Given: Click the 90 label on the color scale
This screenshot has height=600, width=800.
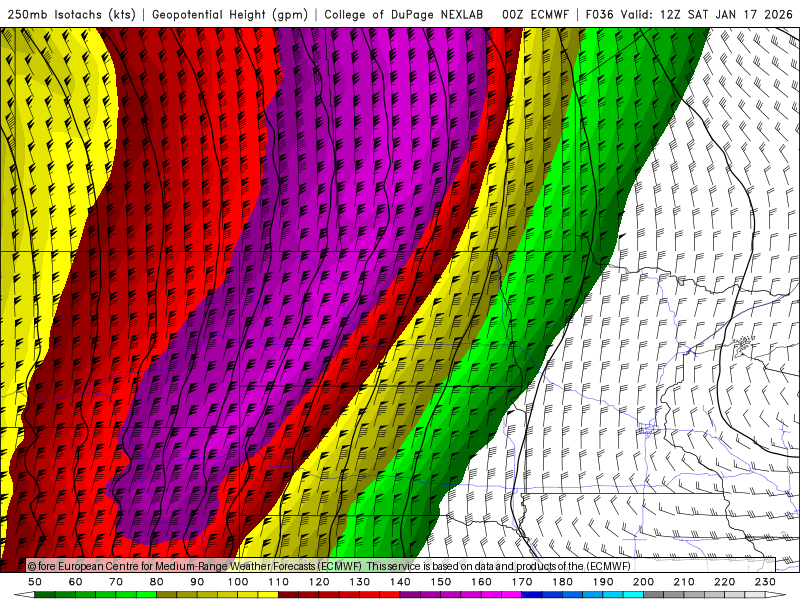Looking at the screenshot, I should [197, 582].
